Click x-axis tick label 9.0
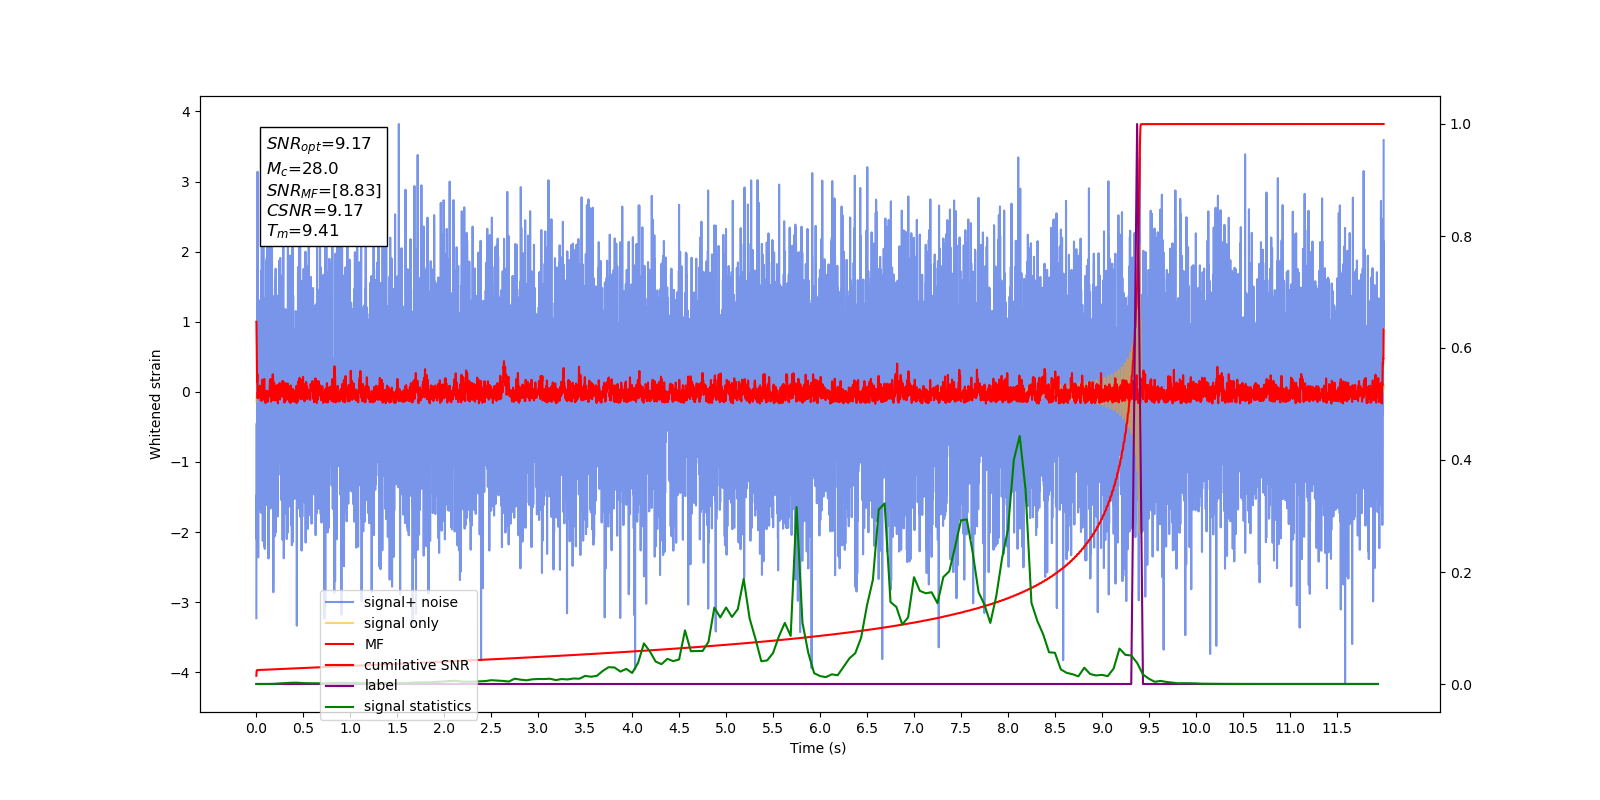Screen dimensions: 1600x800 [x=1102, y=728]
